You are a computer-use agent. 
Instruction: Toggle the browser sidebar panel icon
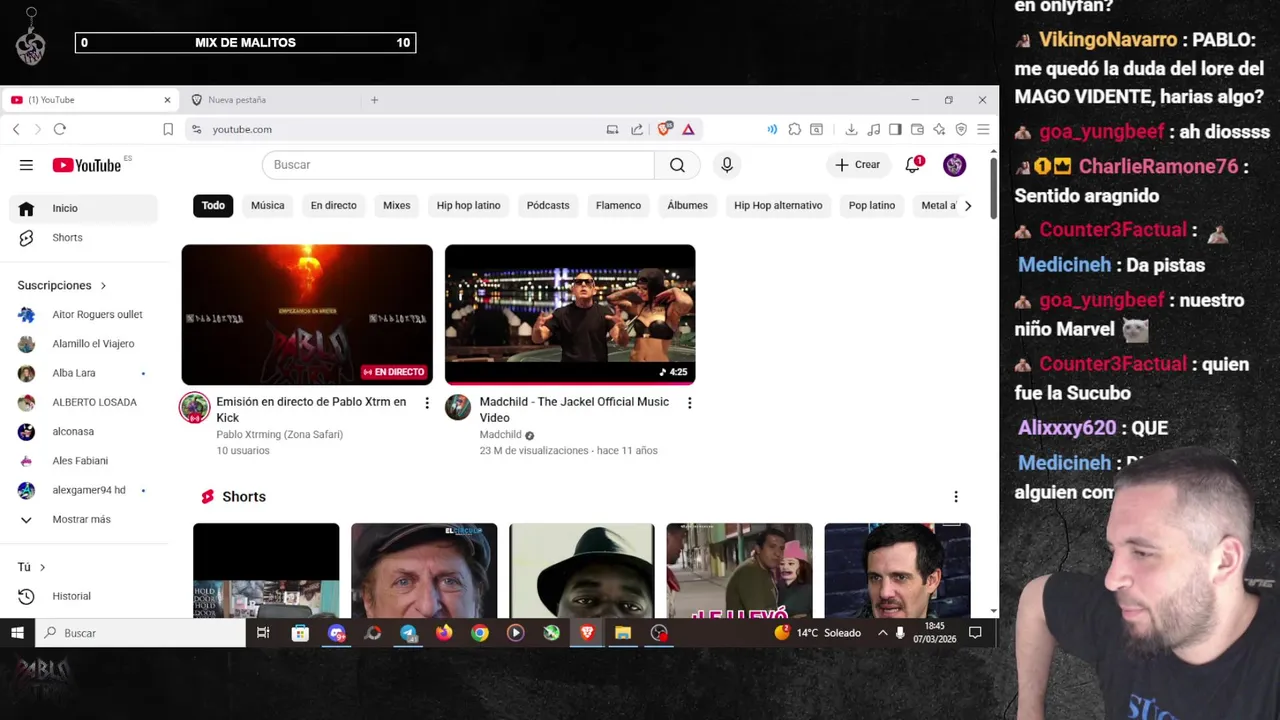[895, 129]
